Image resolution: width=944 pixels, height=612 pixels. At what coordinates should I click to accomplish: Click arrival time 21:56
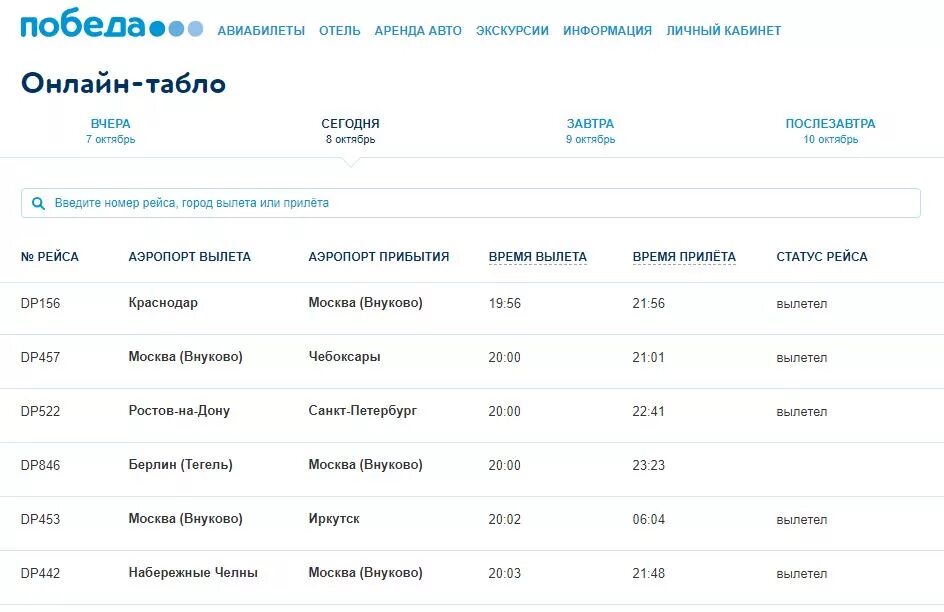coord(648,303)
